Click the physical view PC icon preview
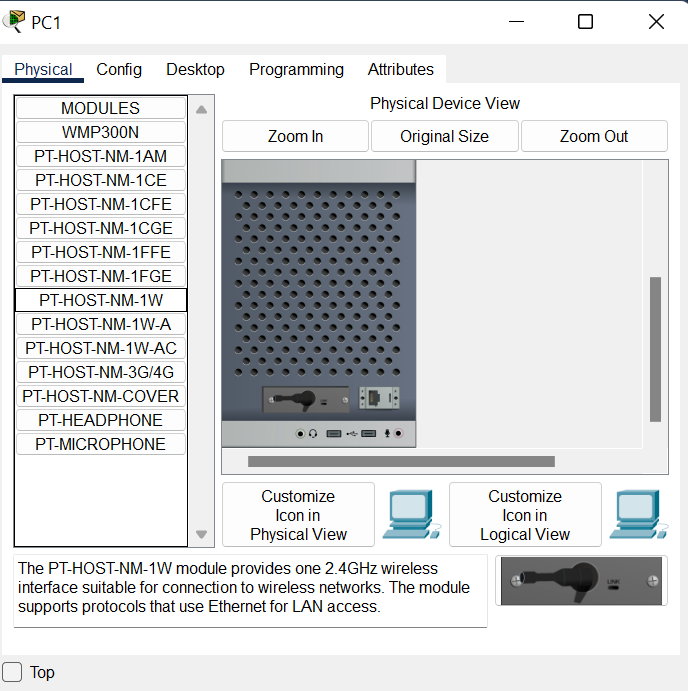Image resolution: width=688 pixels, height=691 pixels. 412,514
